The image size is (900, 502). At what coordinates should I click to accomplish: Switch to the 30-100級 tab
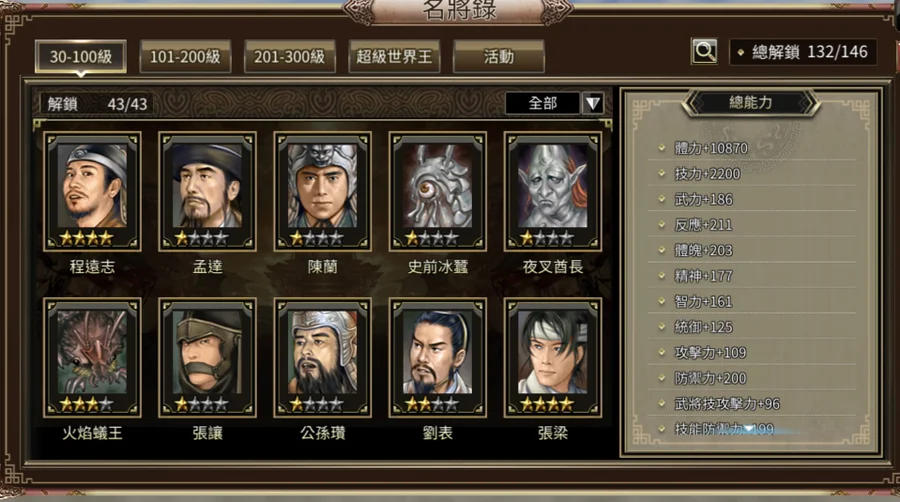[x=81, y=56]
